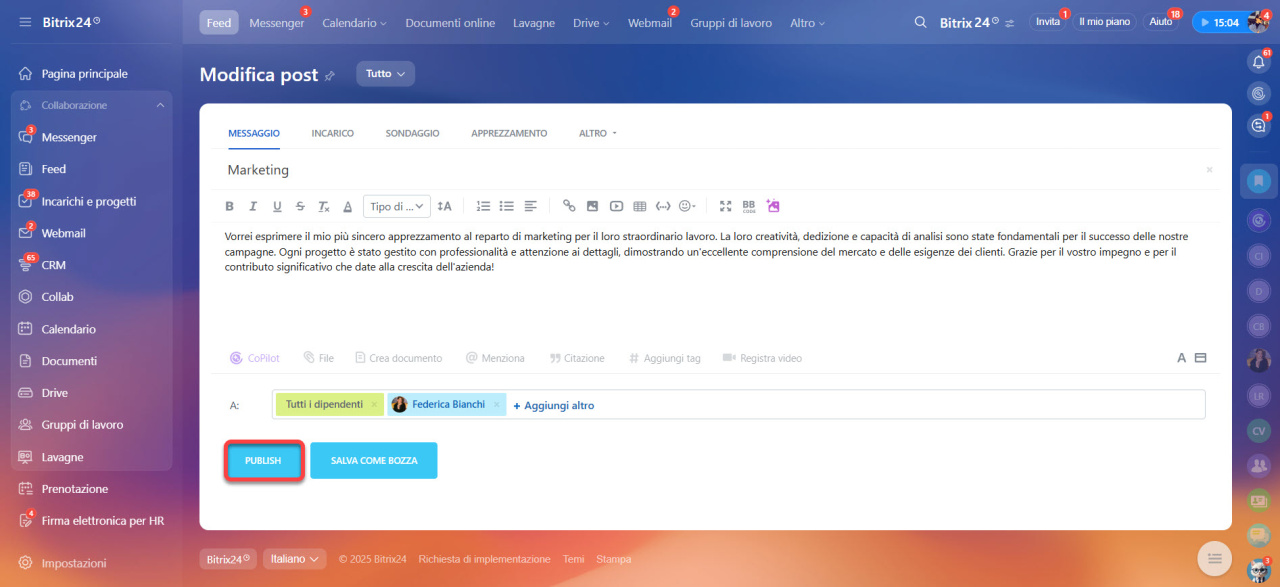Apply strikethrough formatting in editor

tap(300, 206)
